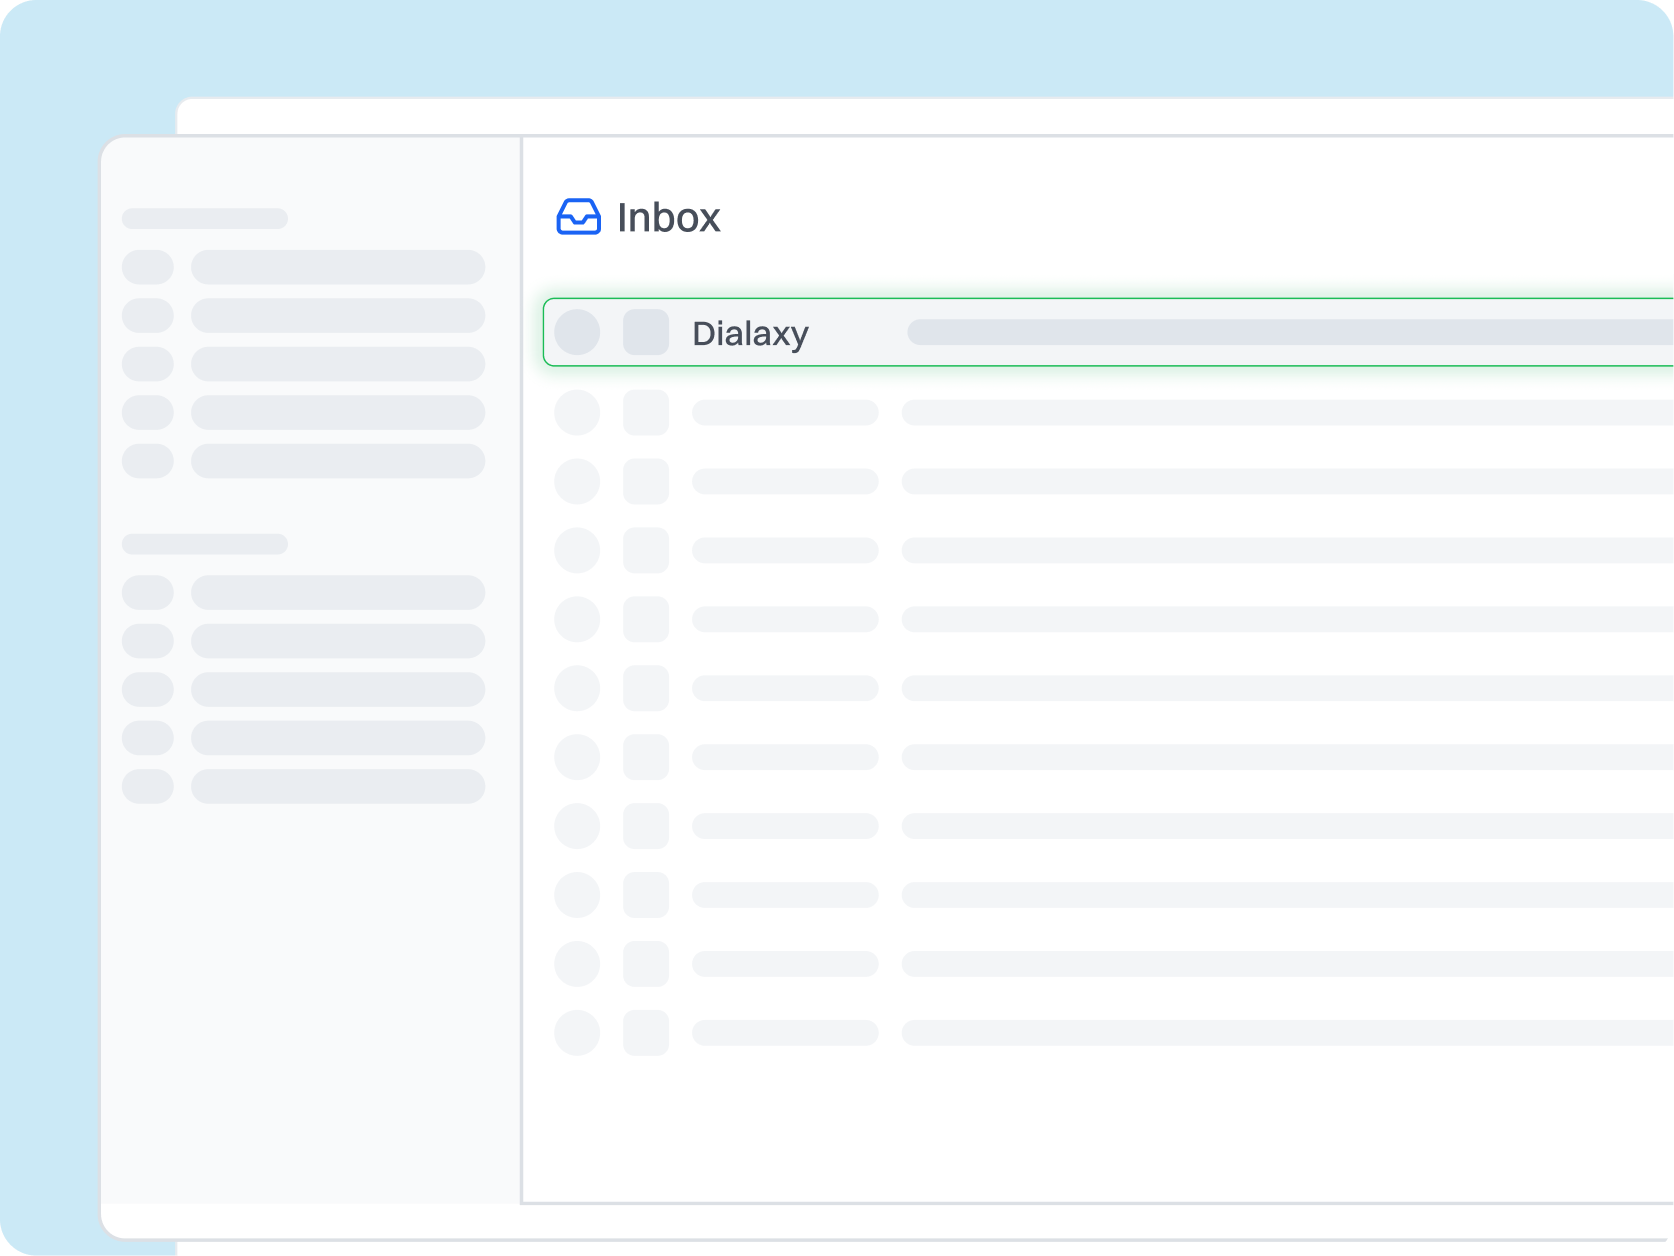Click the icon beside the second sidebar item
The width and height of the screenshot is (1674, 1256).
148,316
